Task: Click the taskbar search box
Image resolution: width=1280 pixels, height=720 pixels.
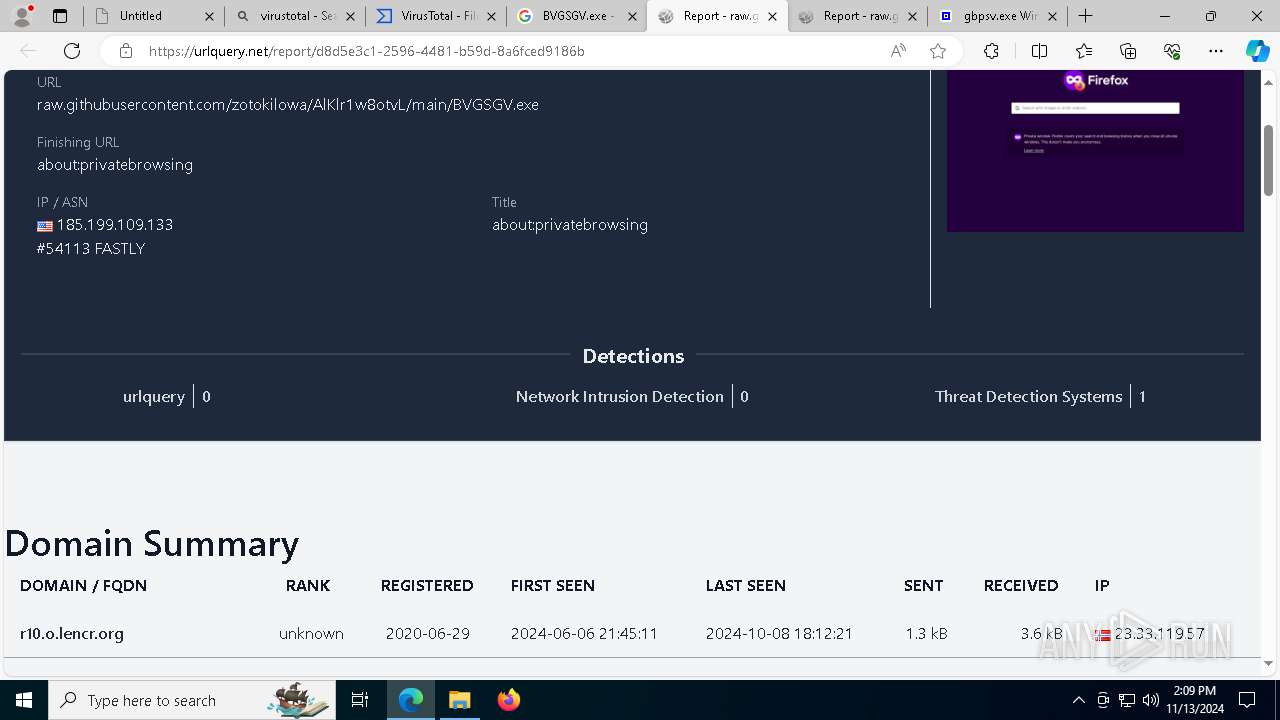Action: pyautogui.click(x=192, y=700)
